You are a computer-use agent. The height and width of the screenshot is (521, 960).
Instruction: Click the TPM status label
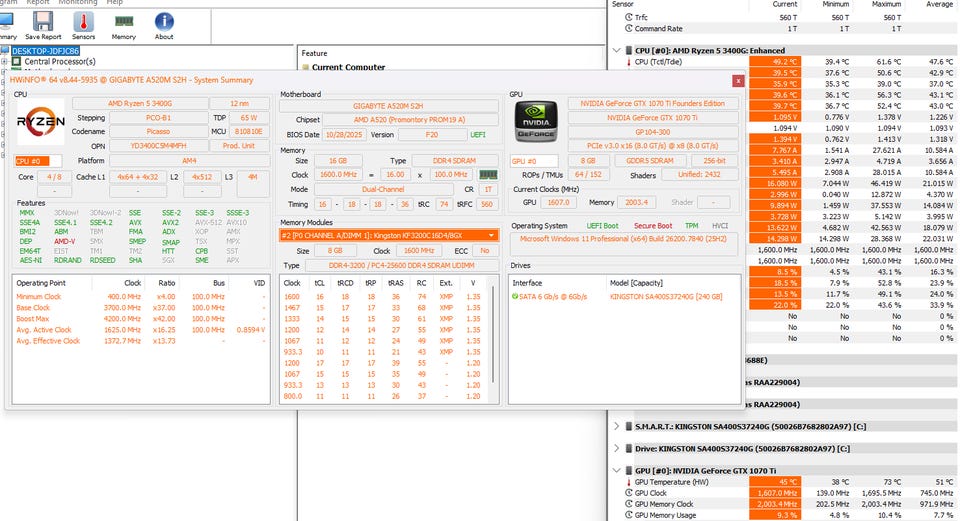(x=691, y=226)
